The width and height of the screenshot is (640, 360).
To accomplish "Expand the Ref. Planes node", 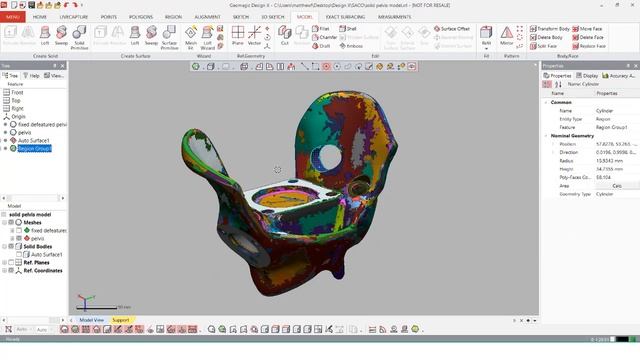I will (4, 262).
